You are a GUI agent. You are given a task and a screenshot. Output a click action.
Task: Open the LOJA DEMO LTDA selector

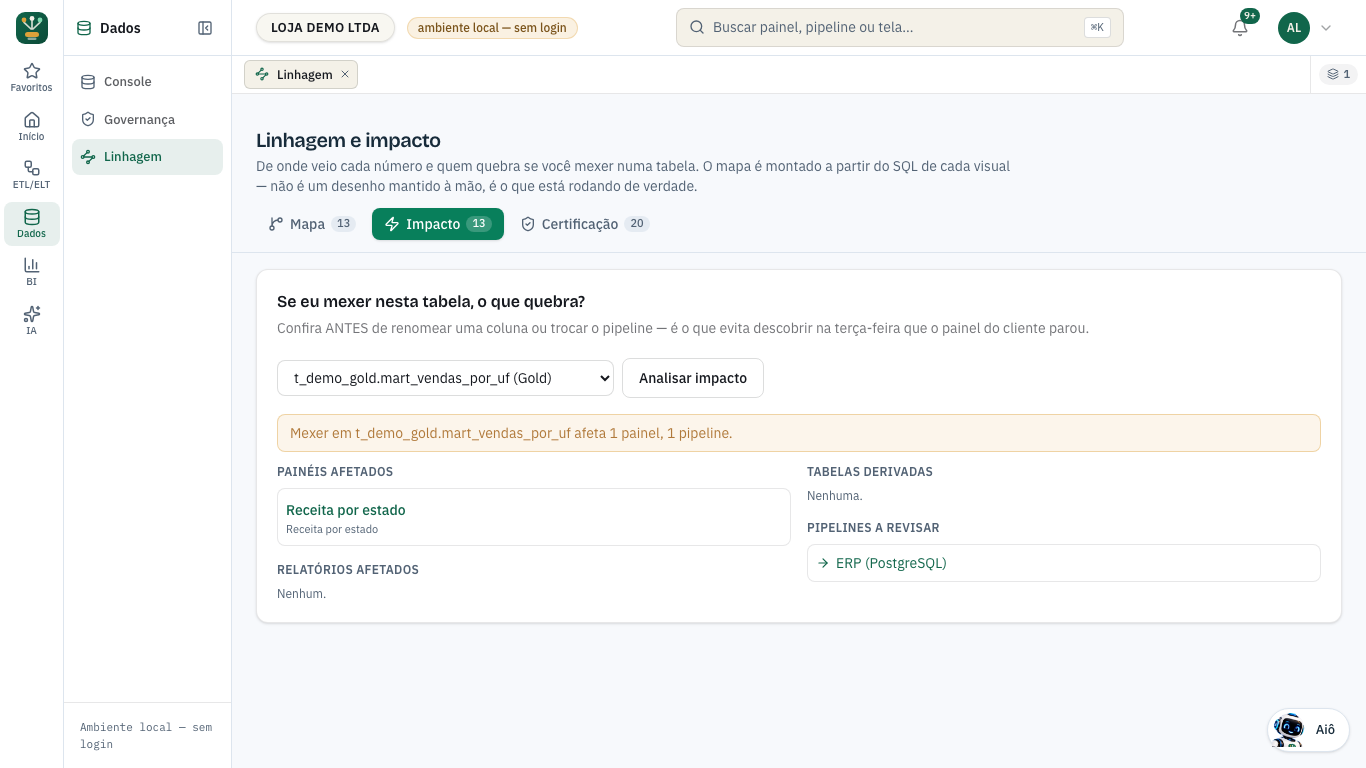click(x=325, y=28)
